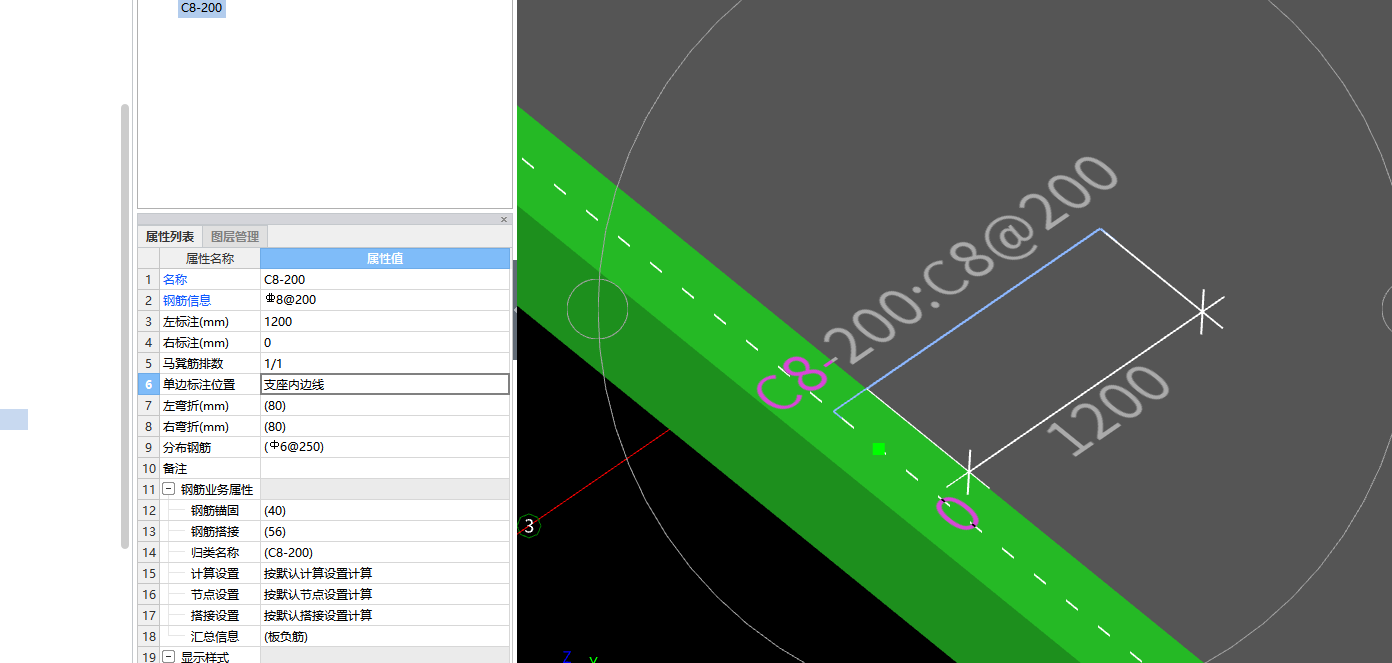Click the blue 名称 property name
This screenshot has width=1392, height=663.
[175, 280]
